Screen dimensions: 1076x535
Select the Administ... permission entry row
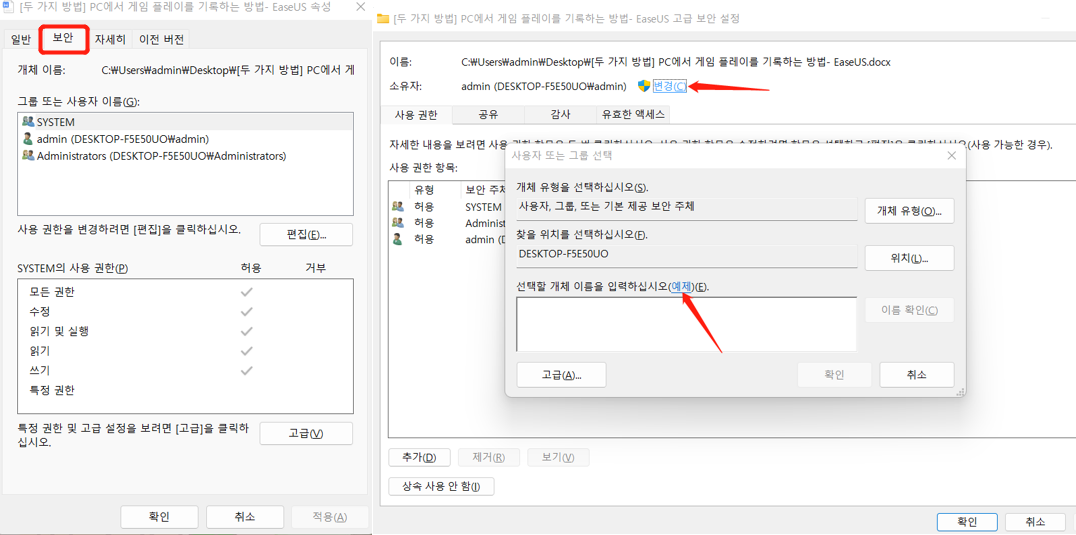(447, 223)
